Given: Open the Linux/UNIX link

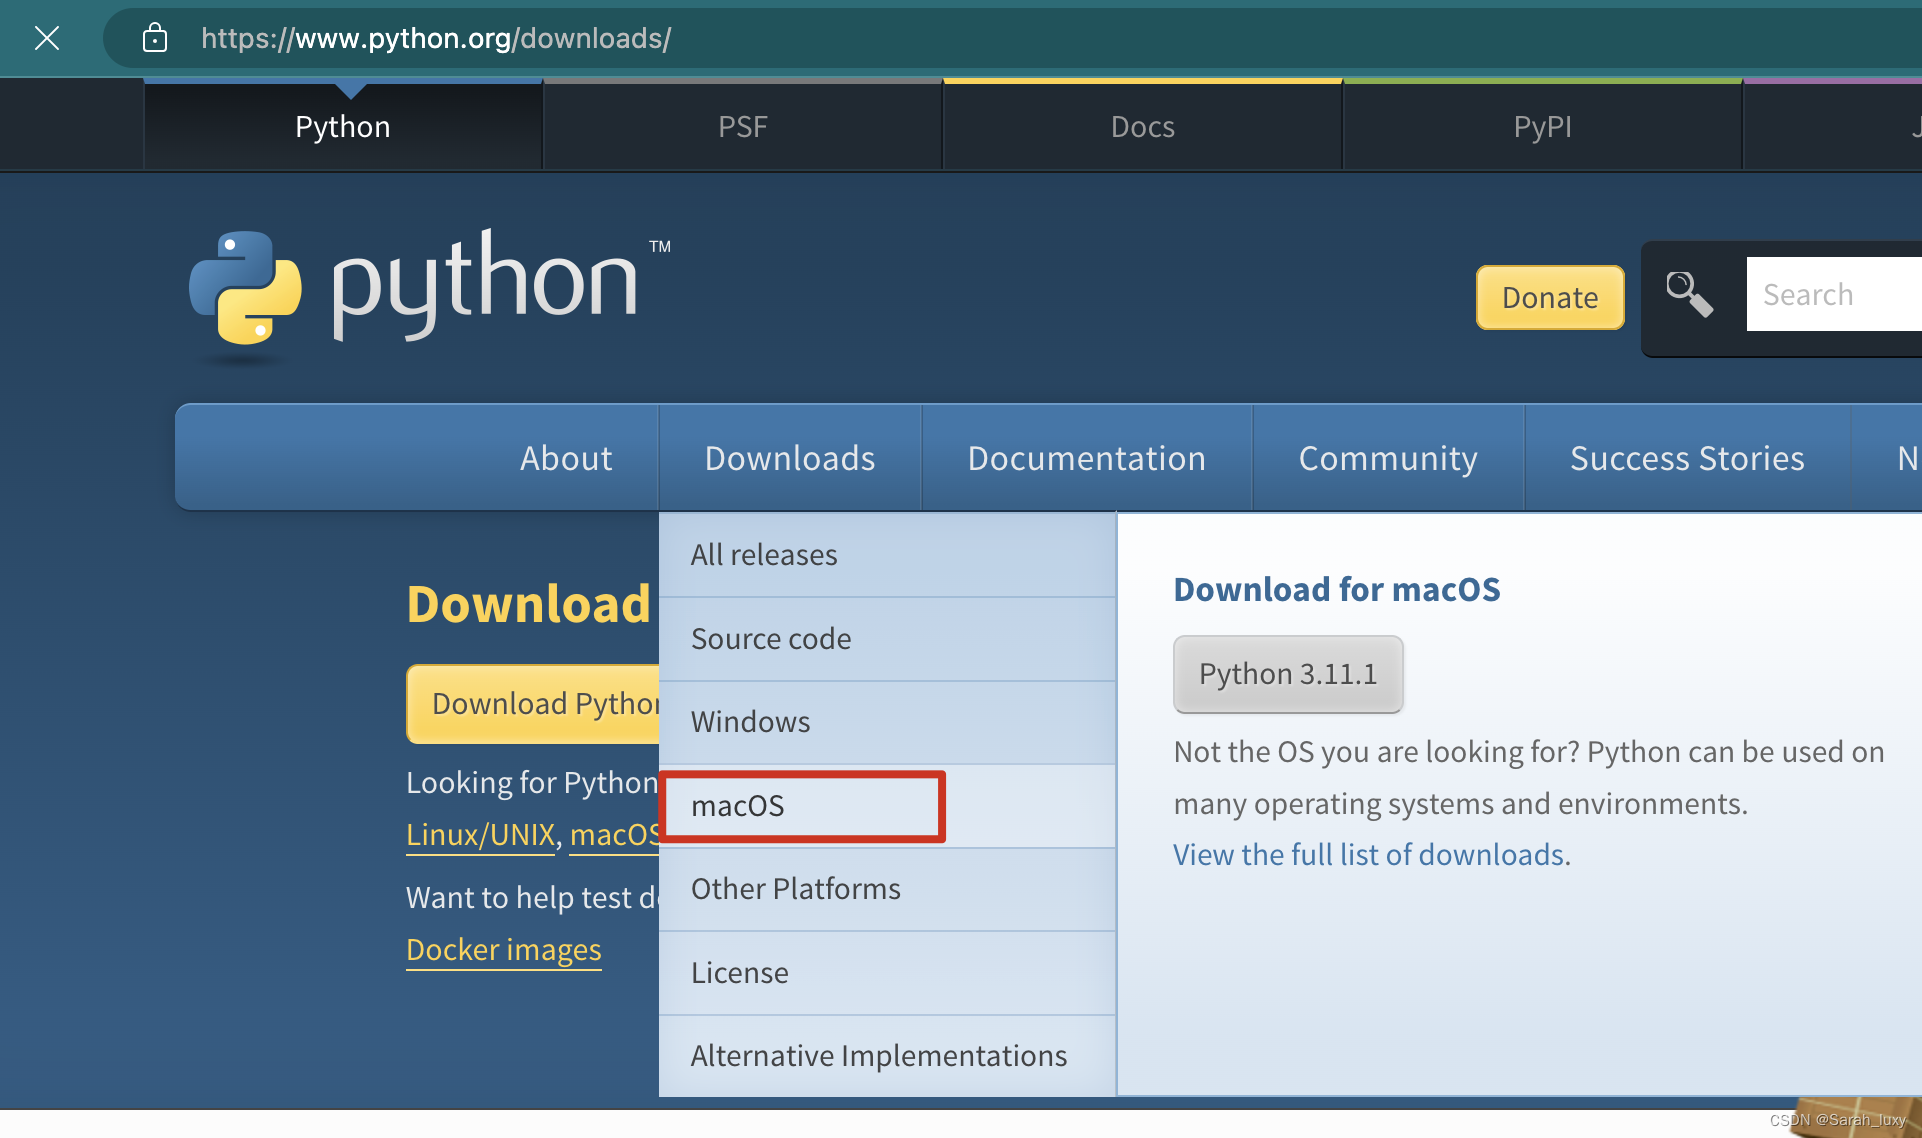Looking at the screenshot, I should pos(480,835).
